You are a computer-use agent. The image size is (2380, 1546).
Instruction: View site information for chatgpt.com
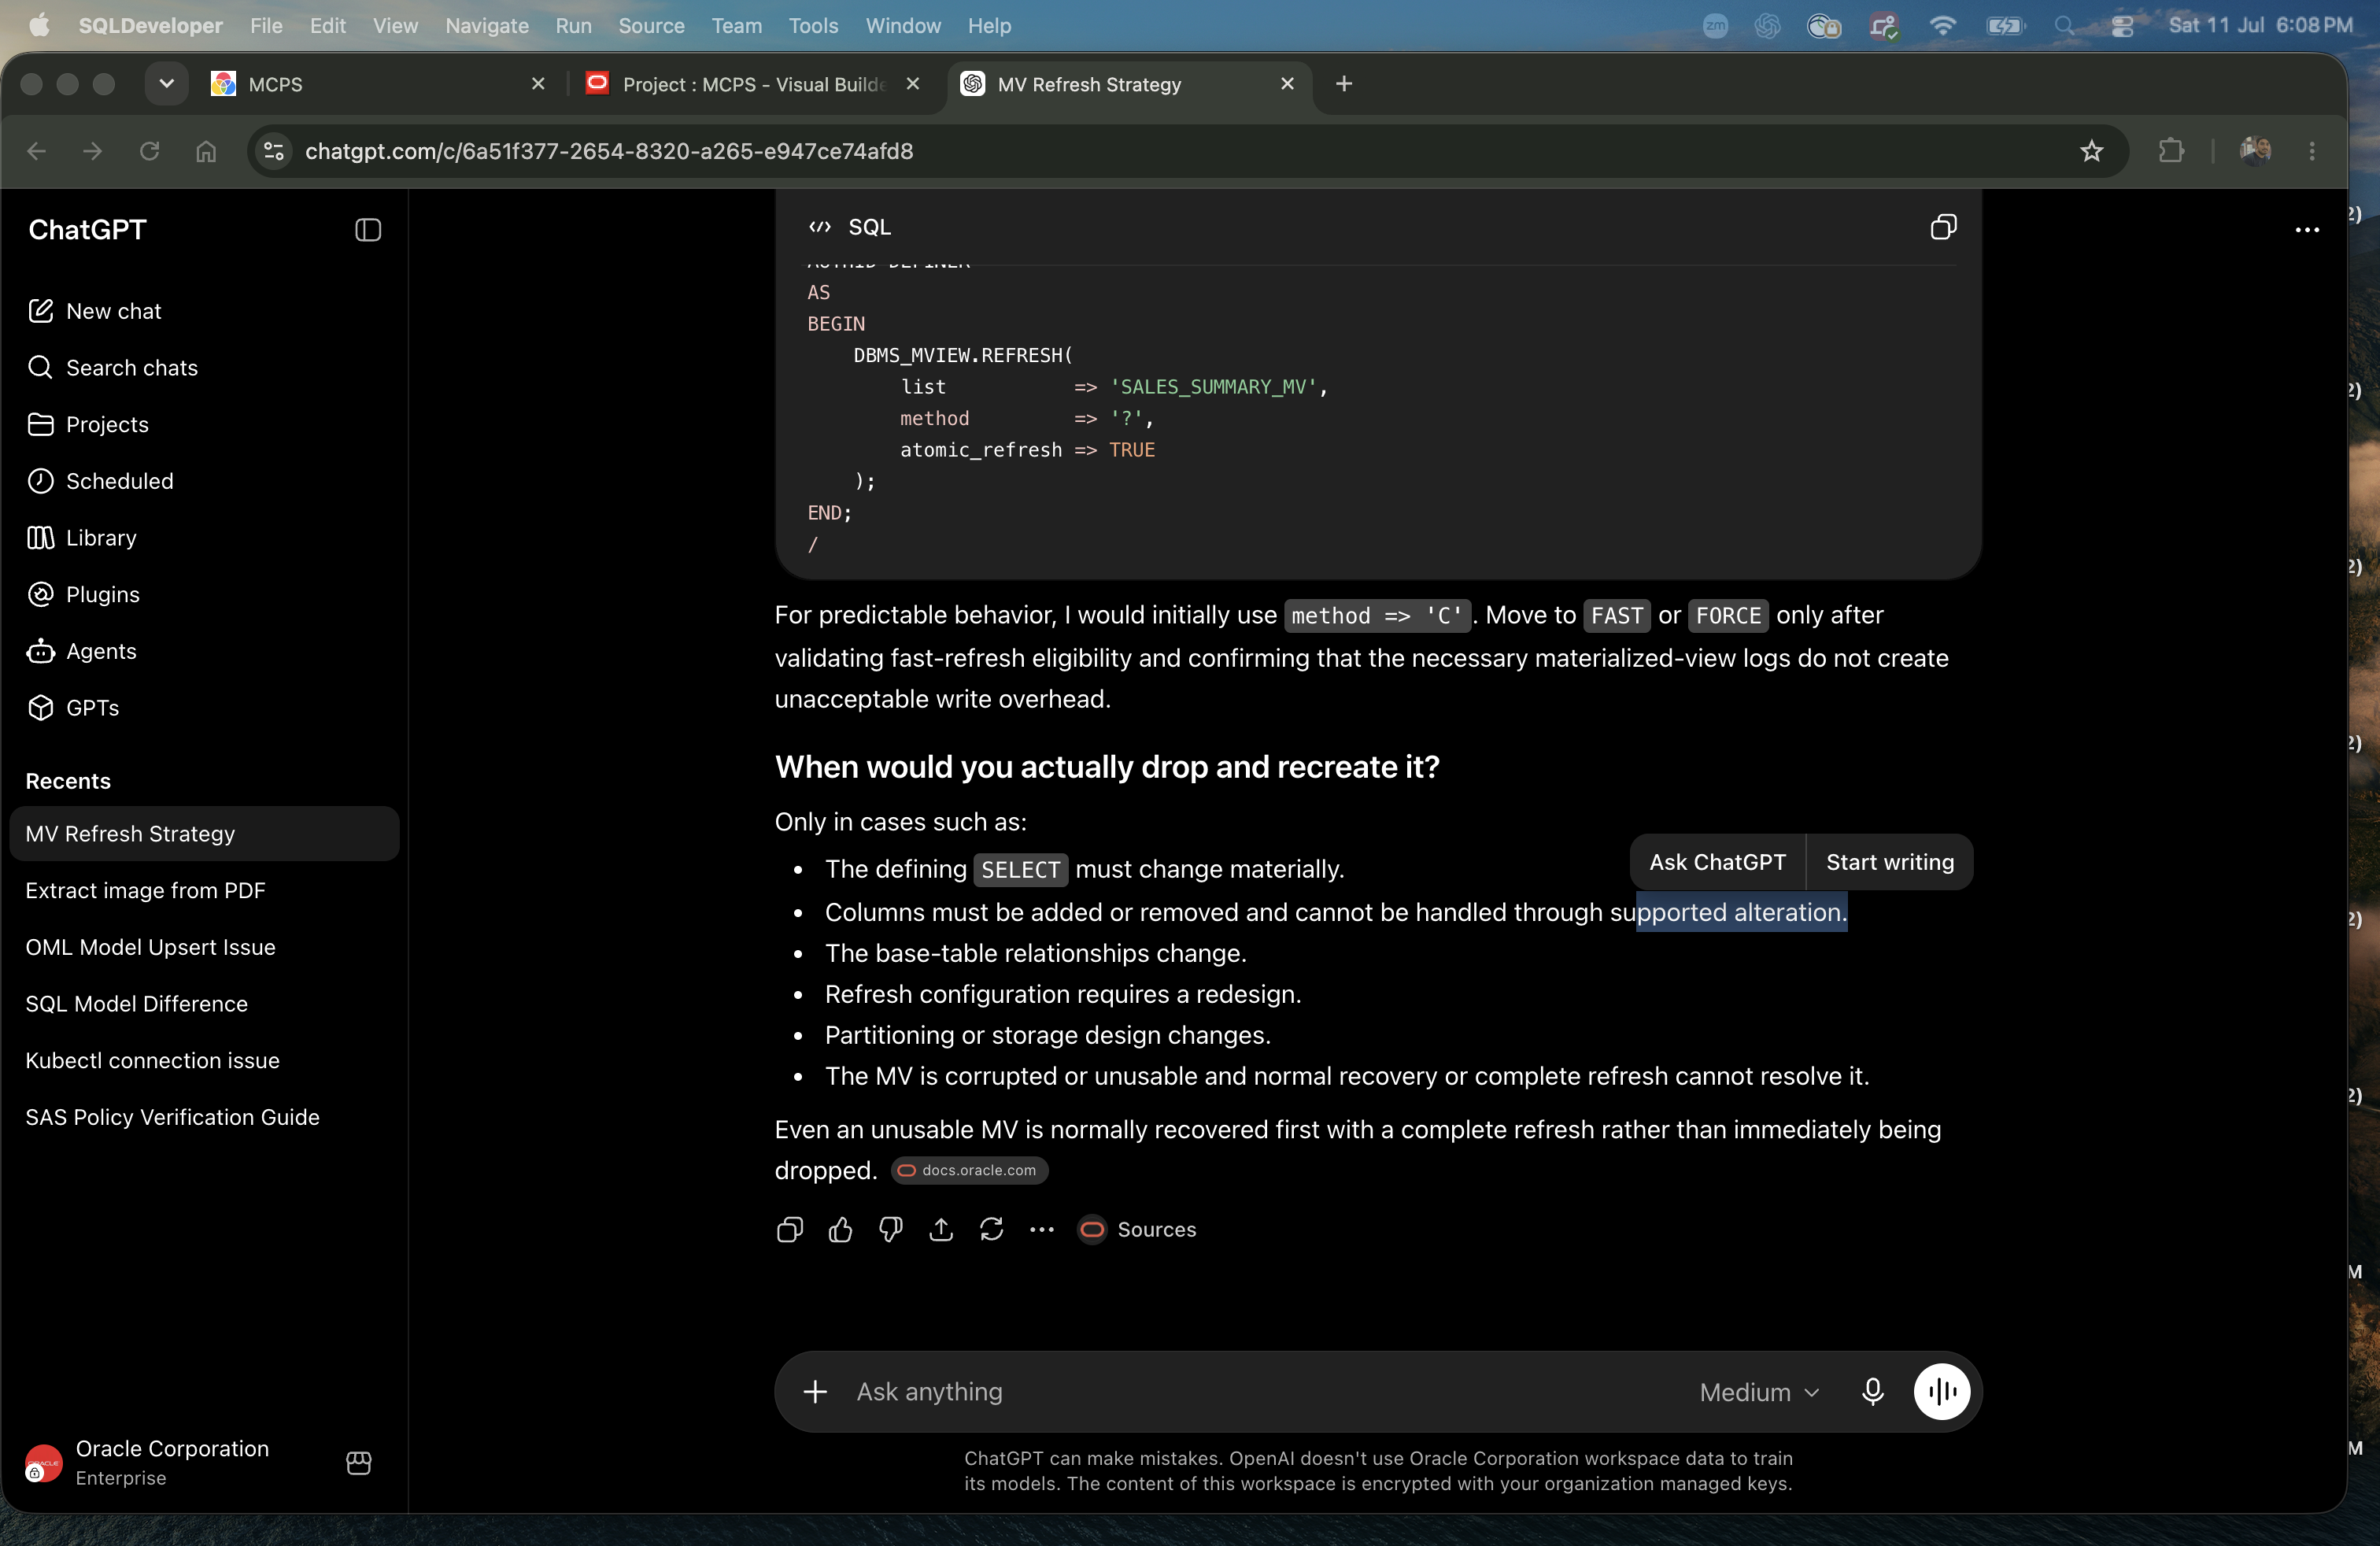pyautogui.click(x=273, y=151)
